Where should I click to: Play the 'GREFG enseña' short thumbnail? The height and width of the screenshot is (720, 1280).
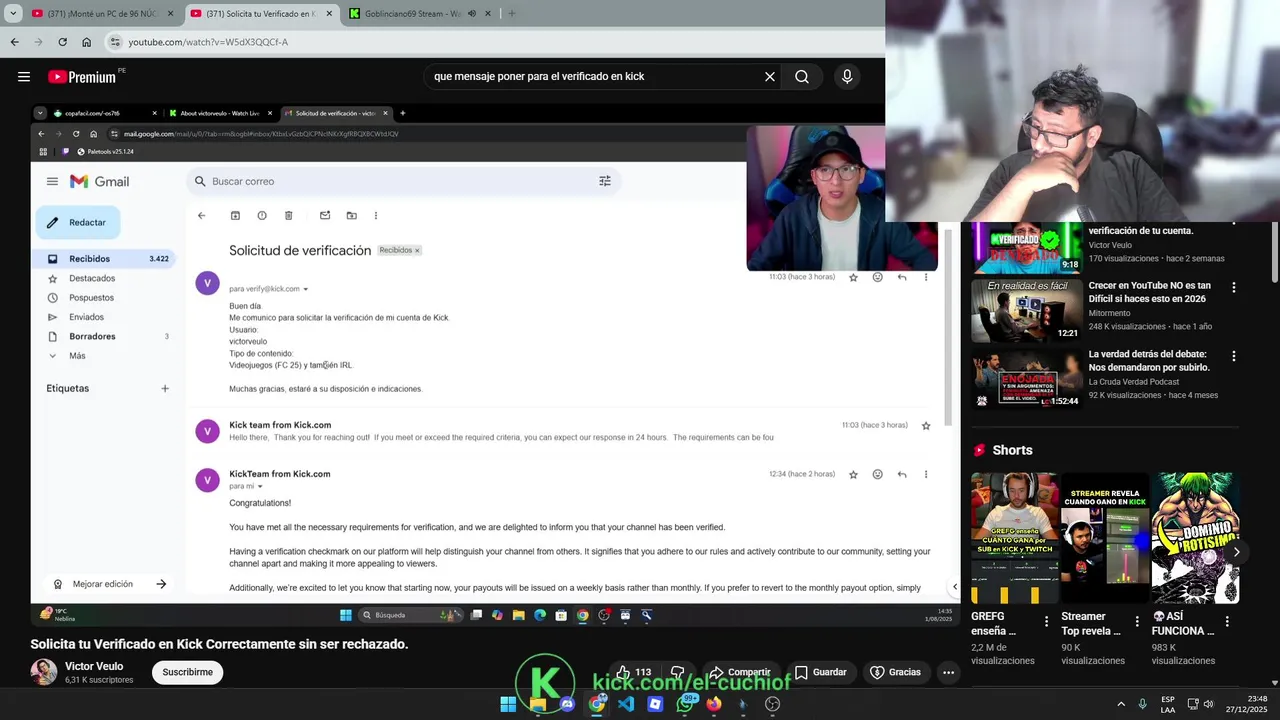point(1014,538)
